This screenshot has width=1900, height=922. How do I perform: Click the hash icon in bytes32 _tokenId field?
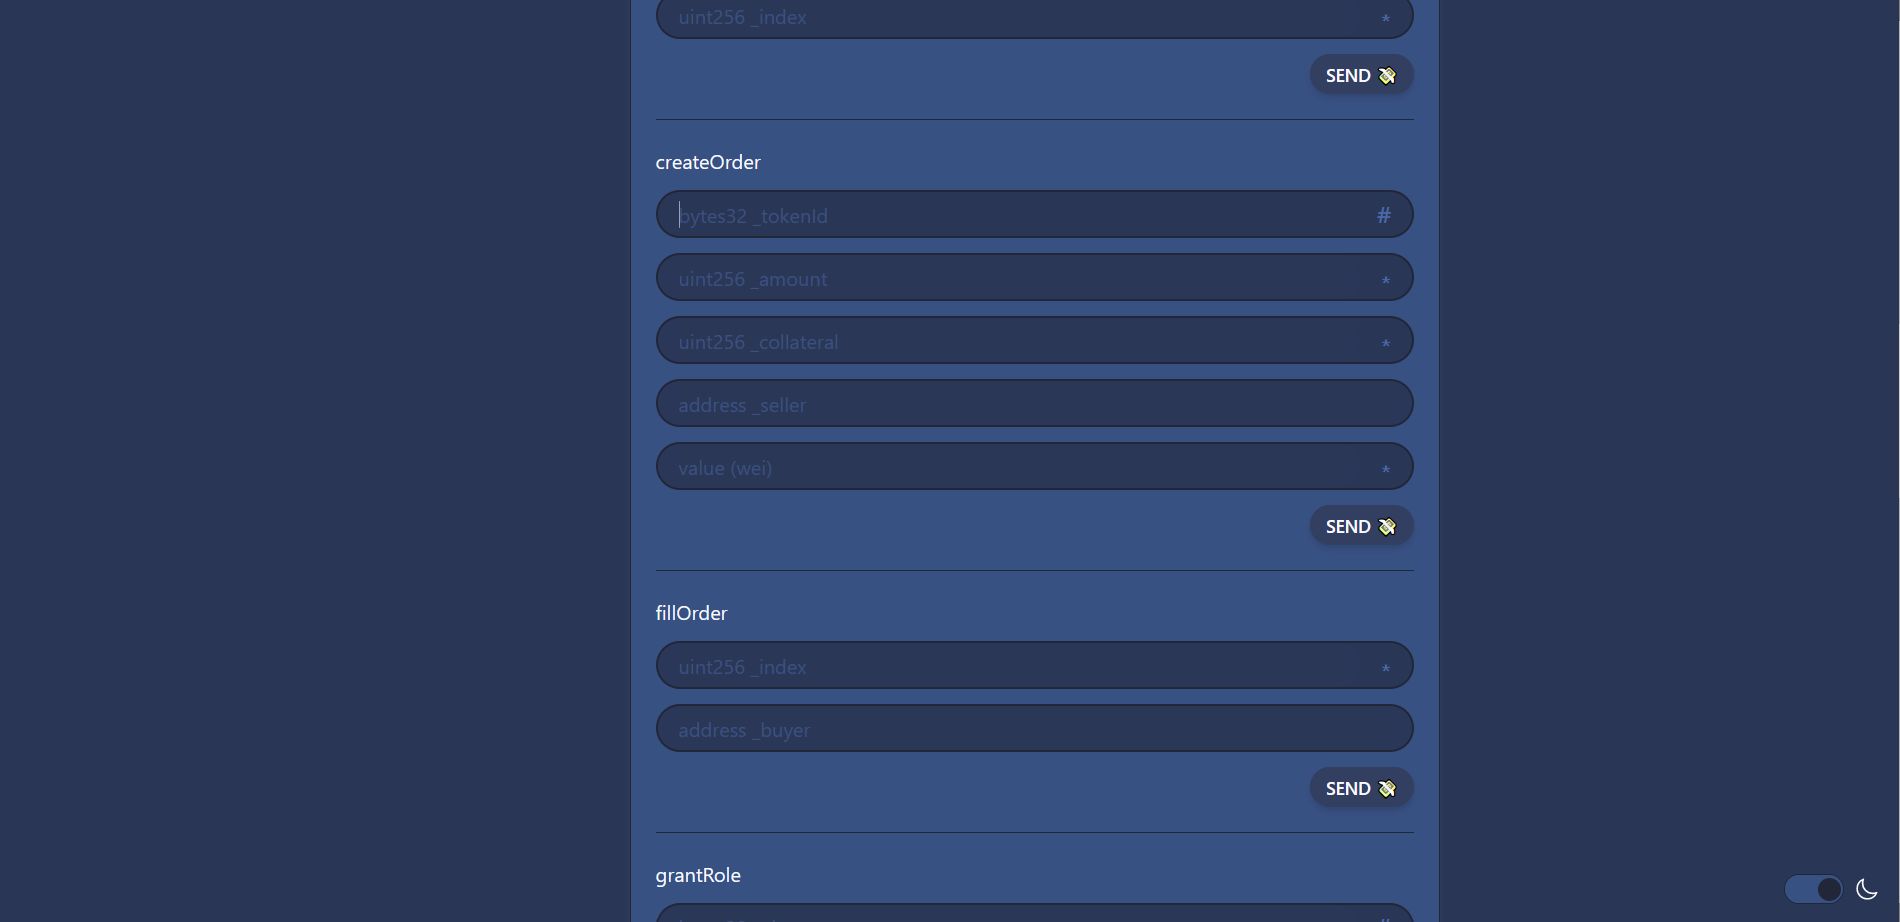[1384, 215]
